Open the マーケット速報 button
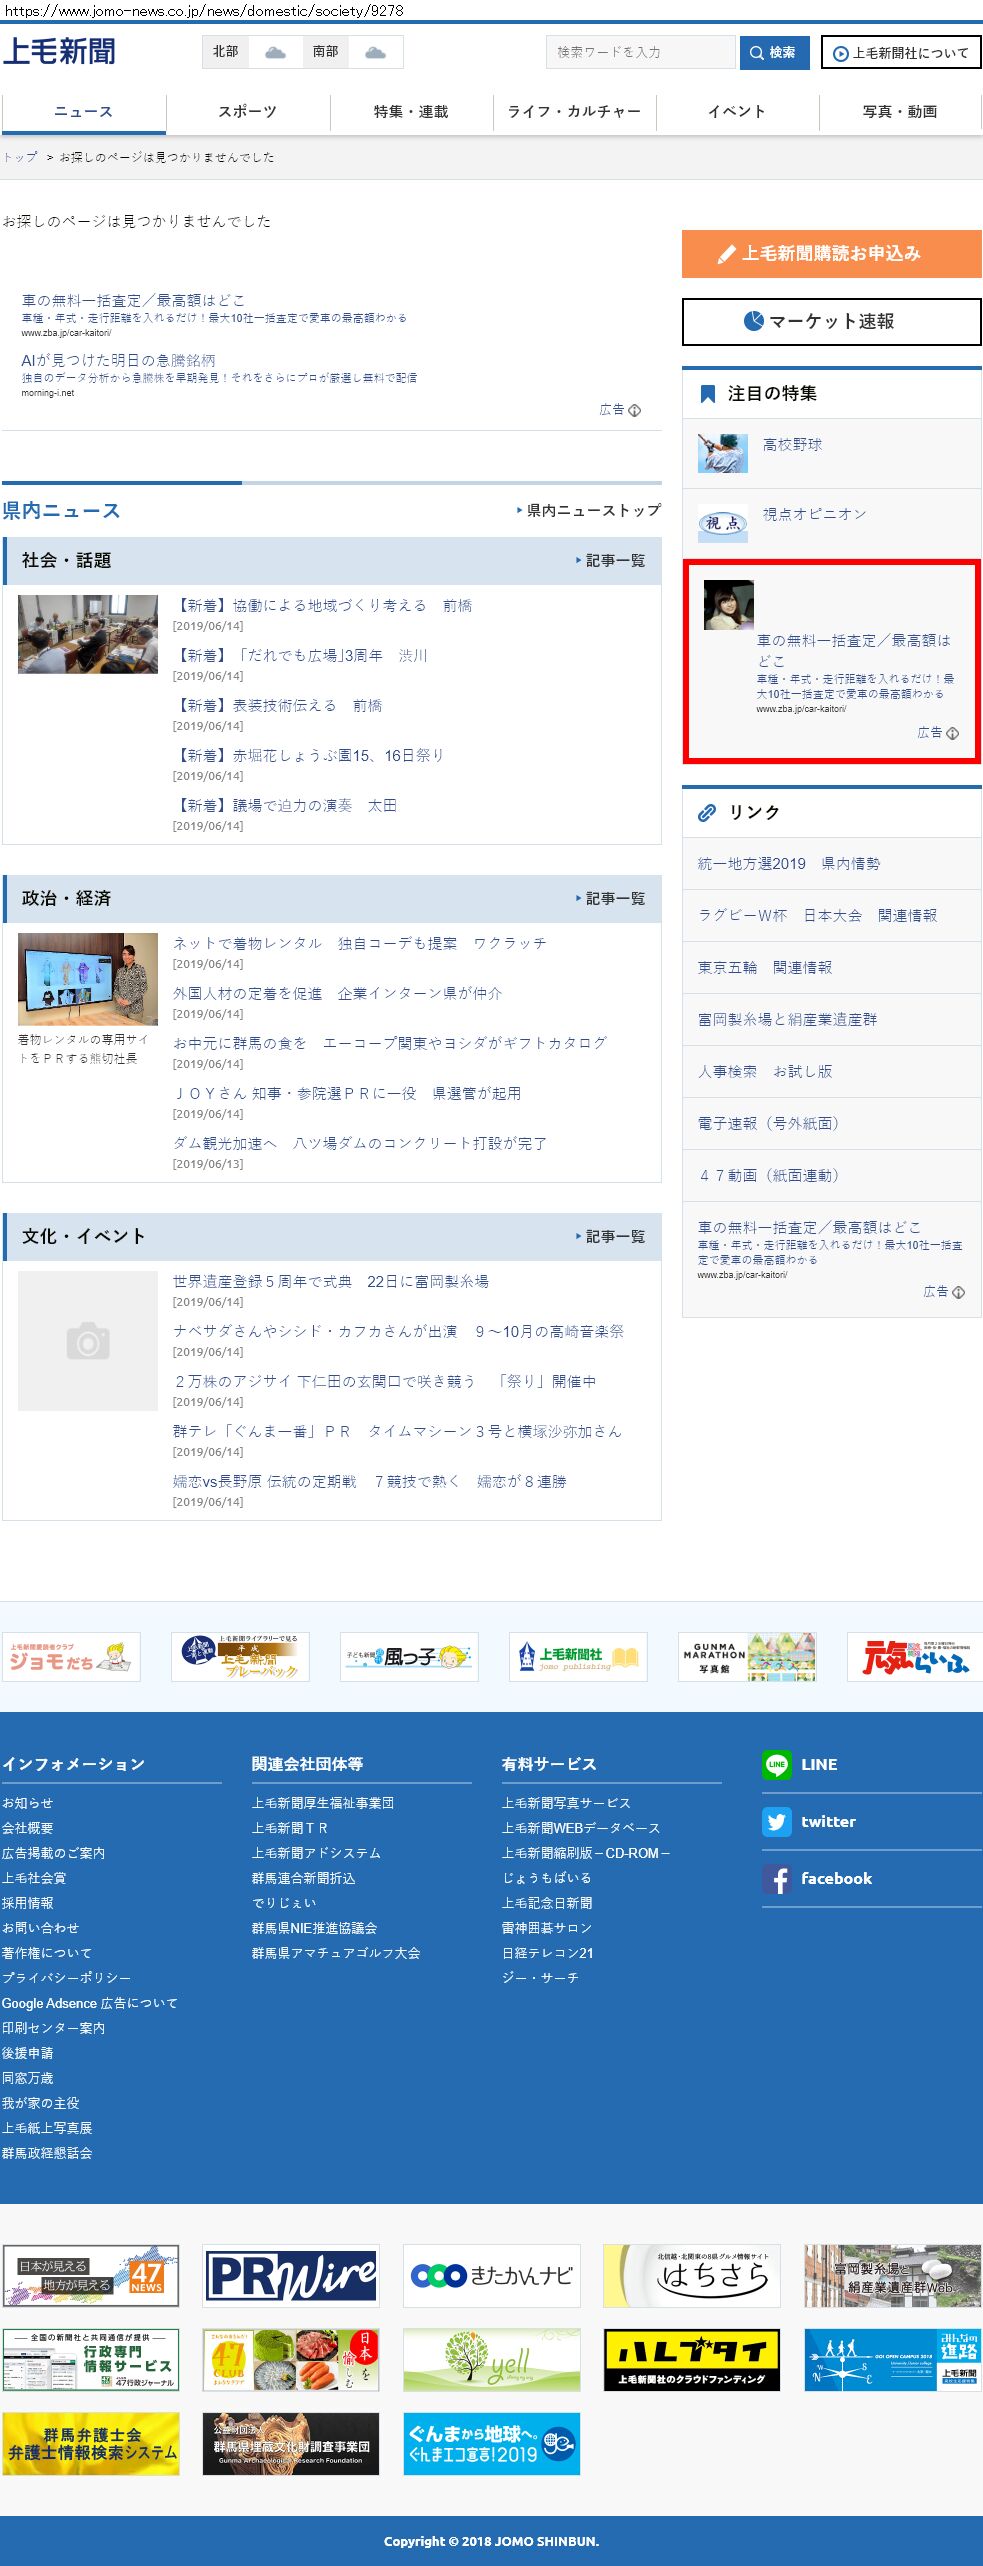983x2566 pixels. click(831, 322)
